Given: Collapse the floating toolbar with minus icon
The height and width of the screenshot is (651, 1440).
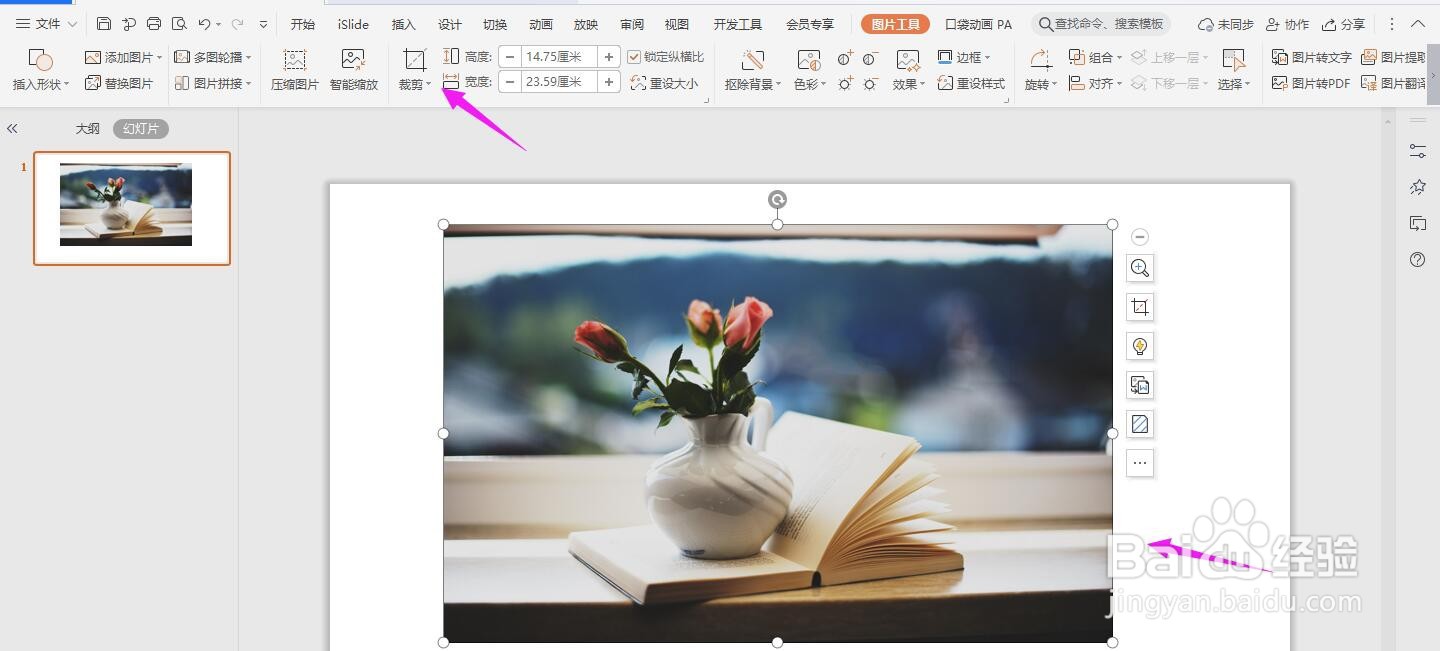Looking at the screenshot, I should pos(1140,237).
